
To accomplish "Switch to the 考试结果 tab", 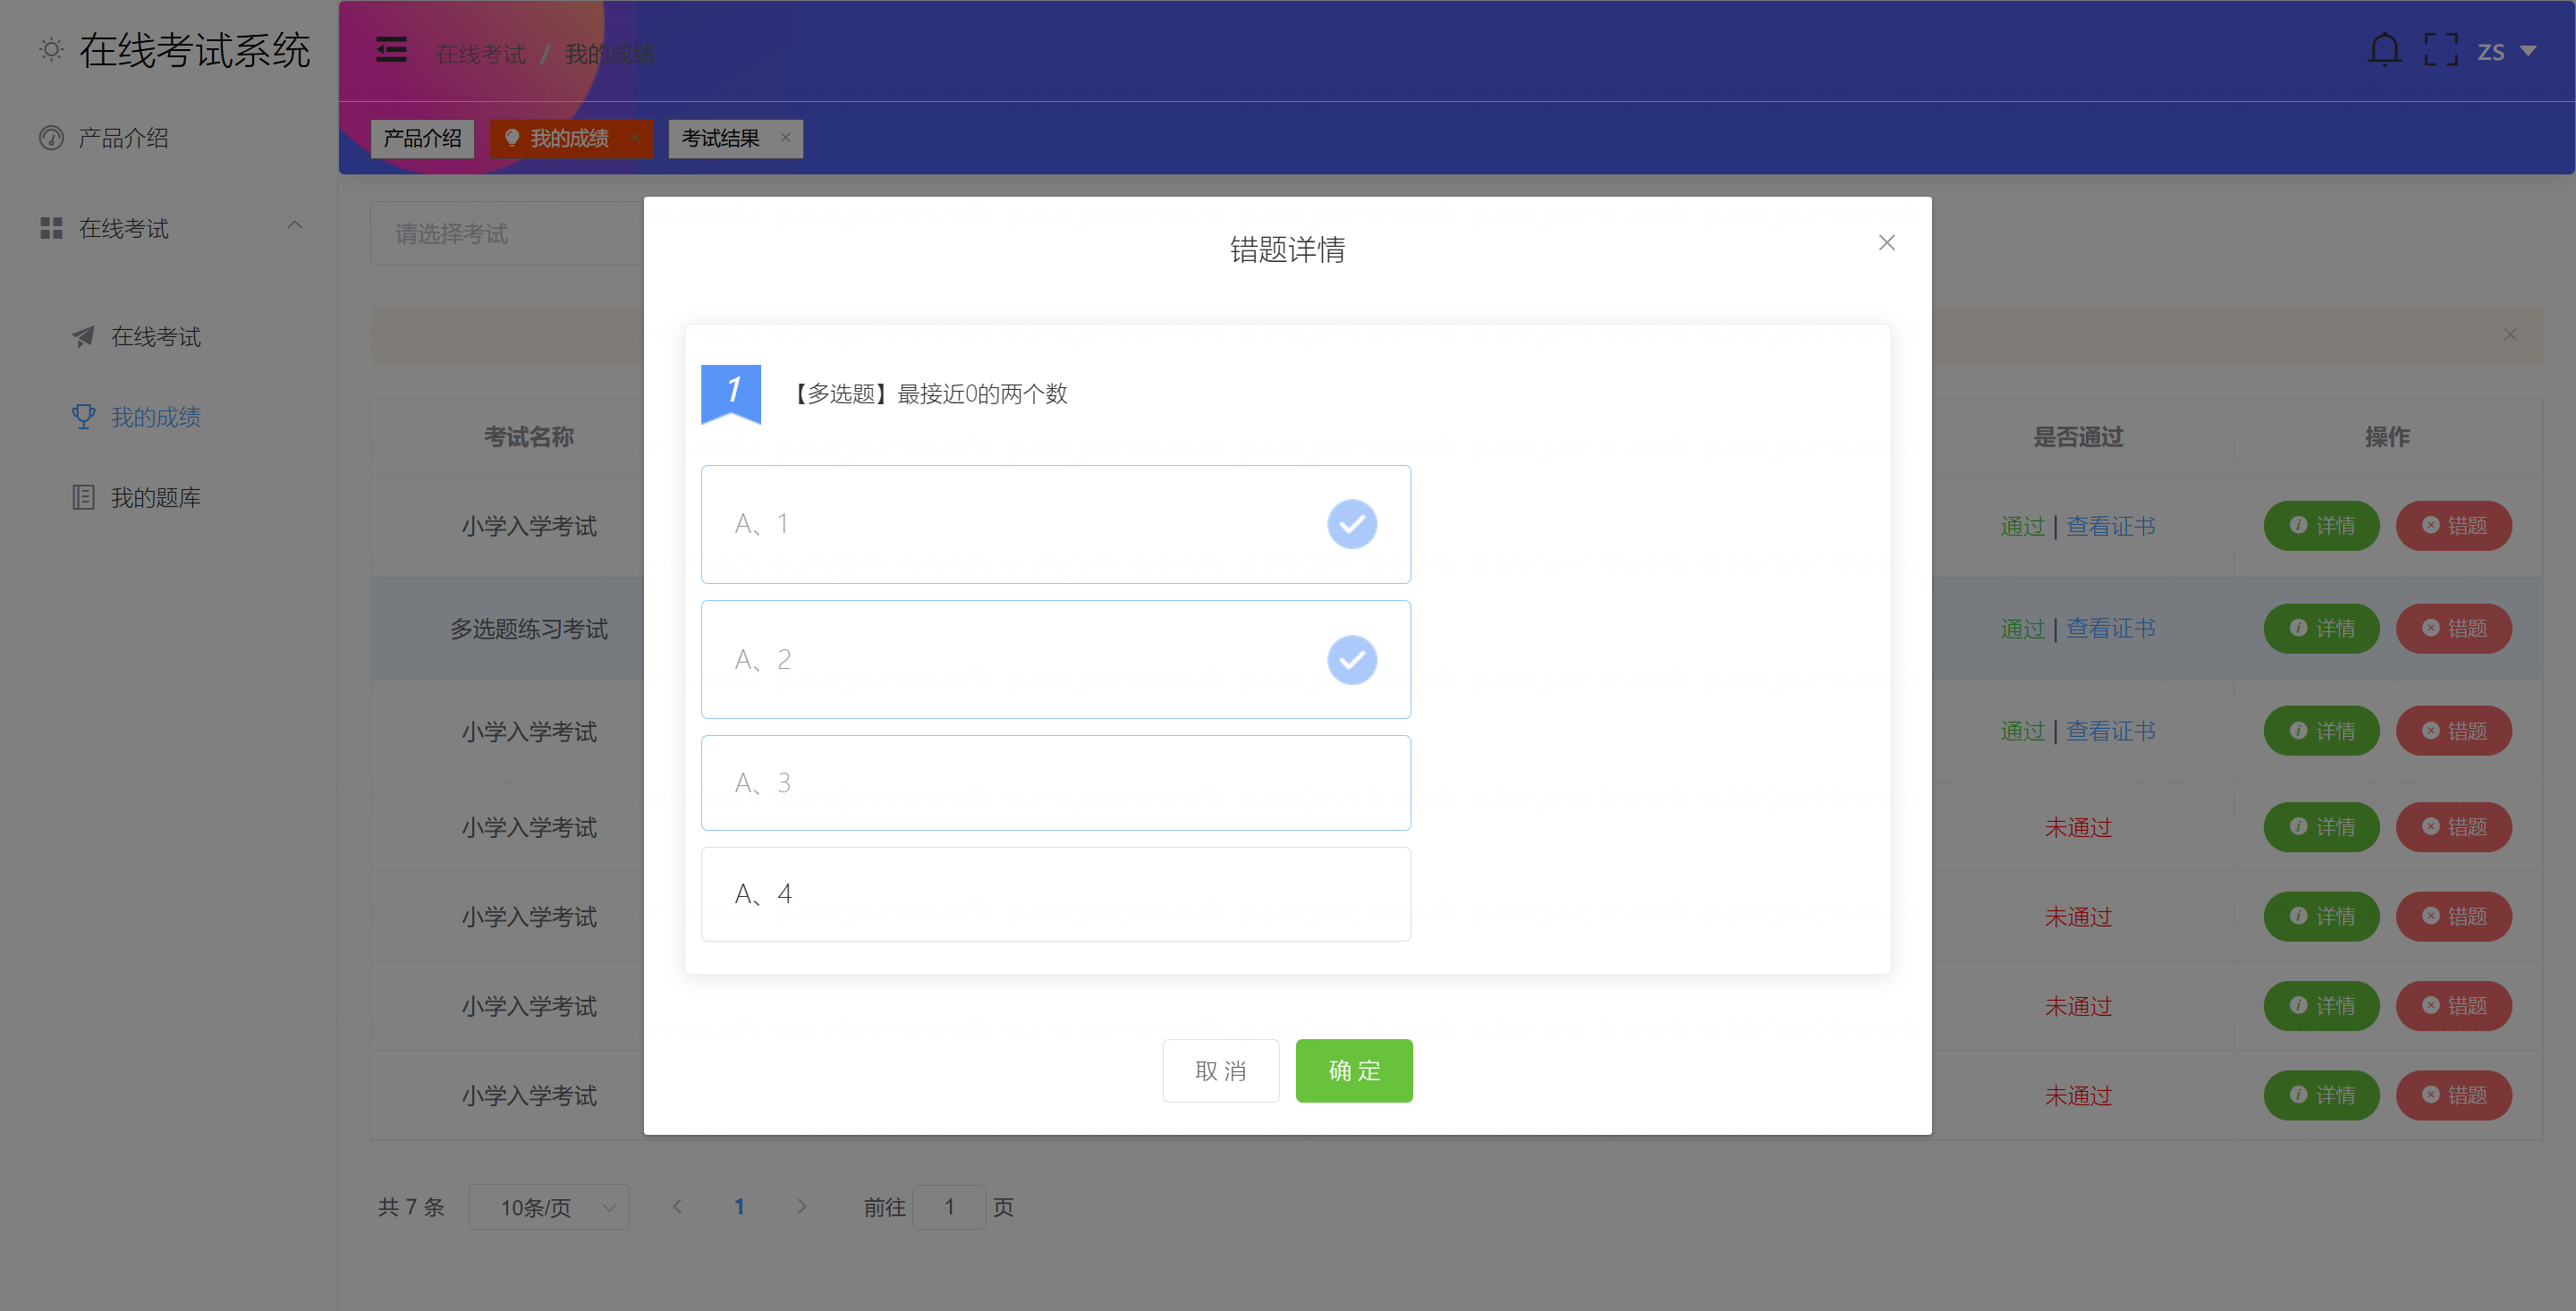I will 720,139.
